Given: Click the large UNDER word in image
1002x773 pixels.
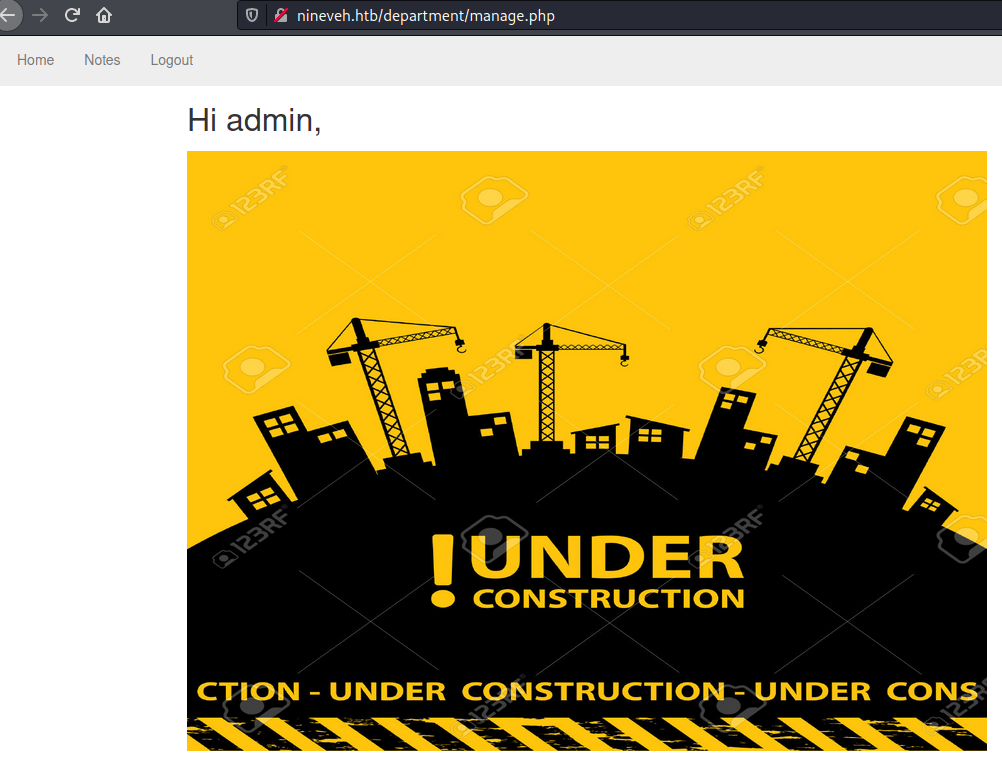Looking at the screenshot, I should click(608, 559).
